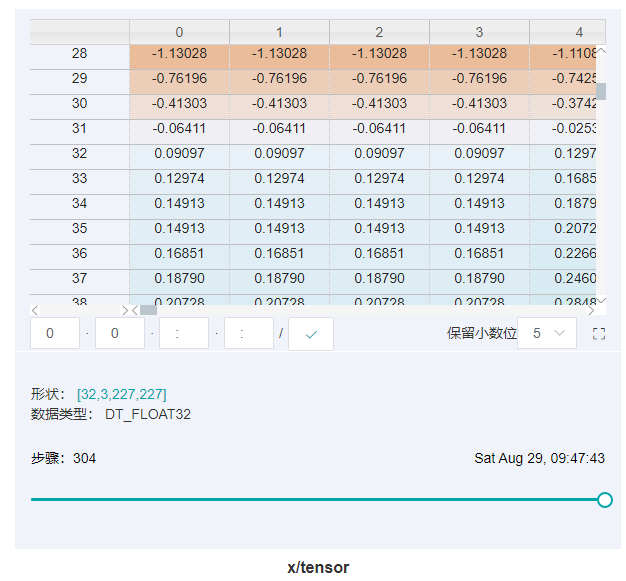The height and width of the screenshot is (581, 626).
Task: Click cell -0.06411 in row 31, column 0
Action: [x=179, y=129]
